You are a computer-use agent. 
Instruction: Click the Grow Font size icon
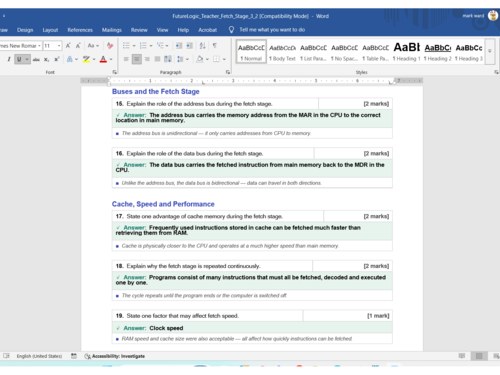68,46
